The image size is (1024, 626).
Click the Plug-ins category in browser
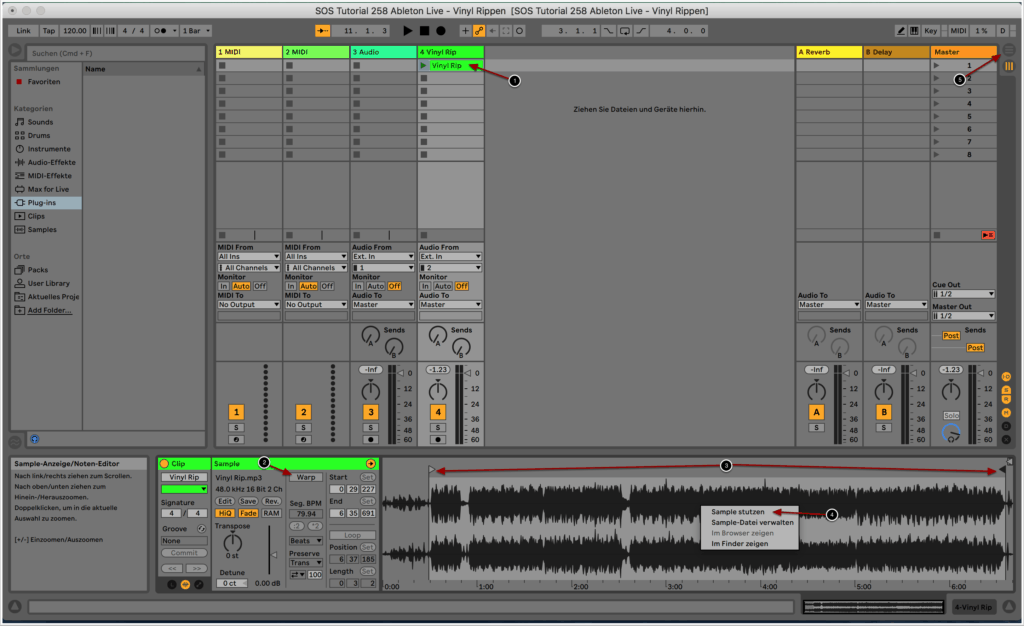(x=41, y=202)
